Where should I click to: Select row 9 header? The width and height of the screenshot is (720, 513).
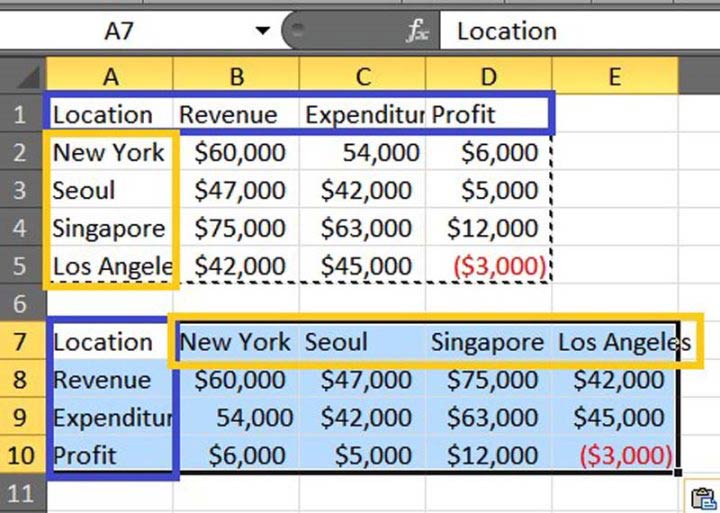23,417
